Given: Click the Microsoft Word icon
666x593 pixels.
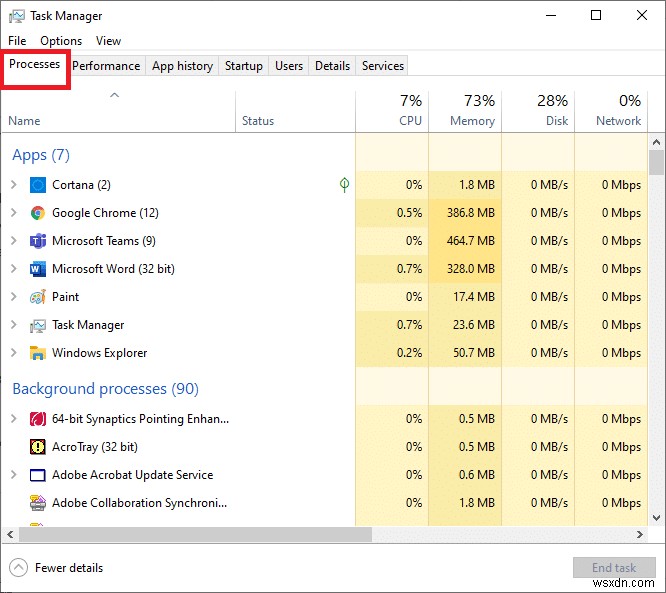Looking at the screenshot, I should (x=38, y=269).
